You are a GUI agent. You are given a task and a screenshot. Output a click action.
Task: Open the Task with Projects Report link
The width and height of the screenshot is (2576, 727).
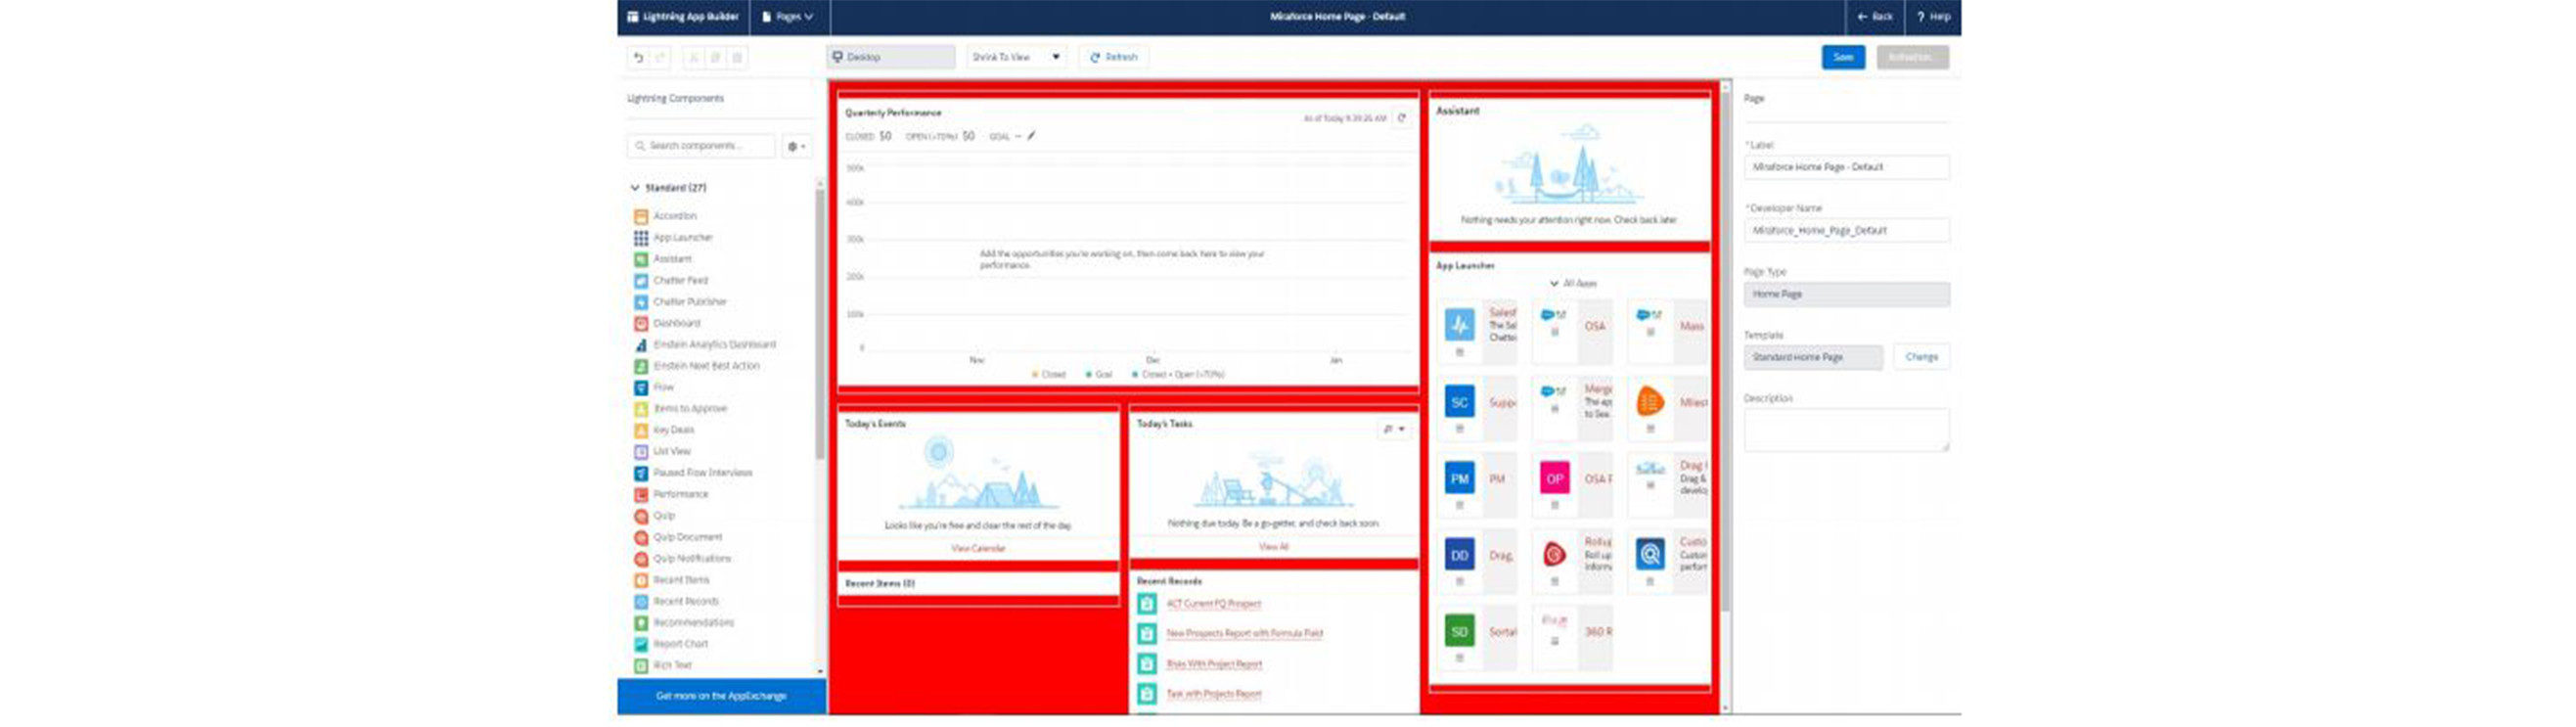click(1214, 695)
